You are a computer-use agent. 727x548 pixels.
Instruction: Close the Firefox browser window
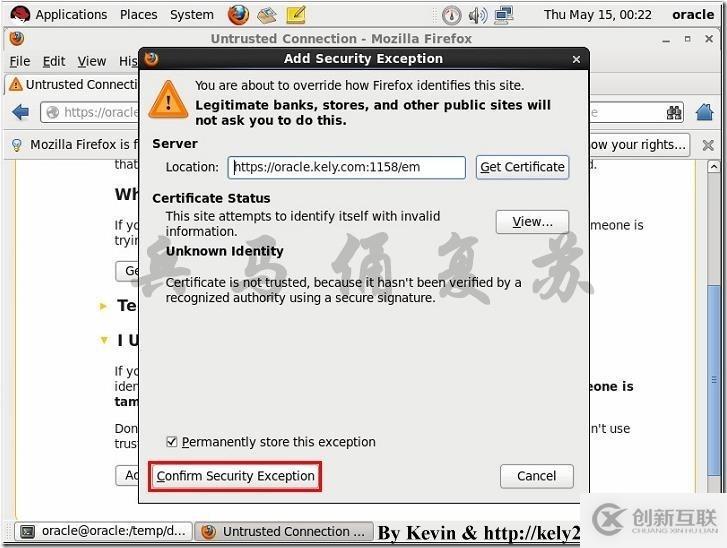click(x=709, y=39)
